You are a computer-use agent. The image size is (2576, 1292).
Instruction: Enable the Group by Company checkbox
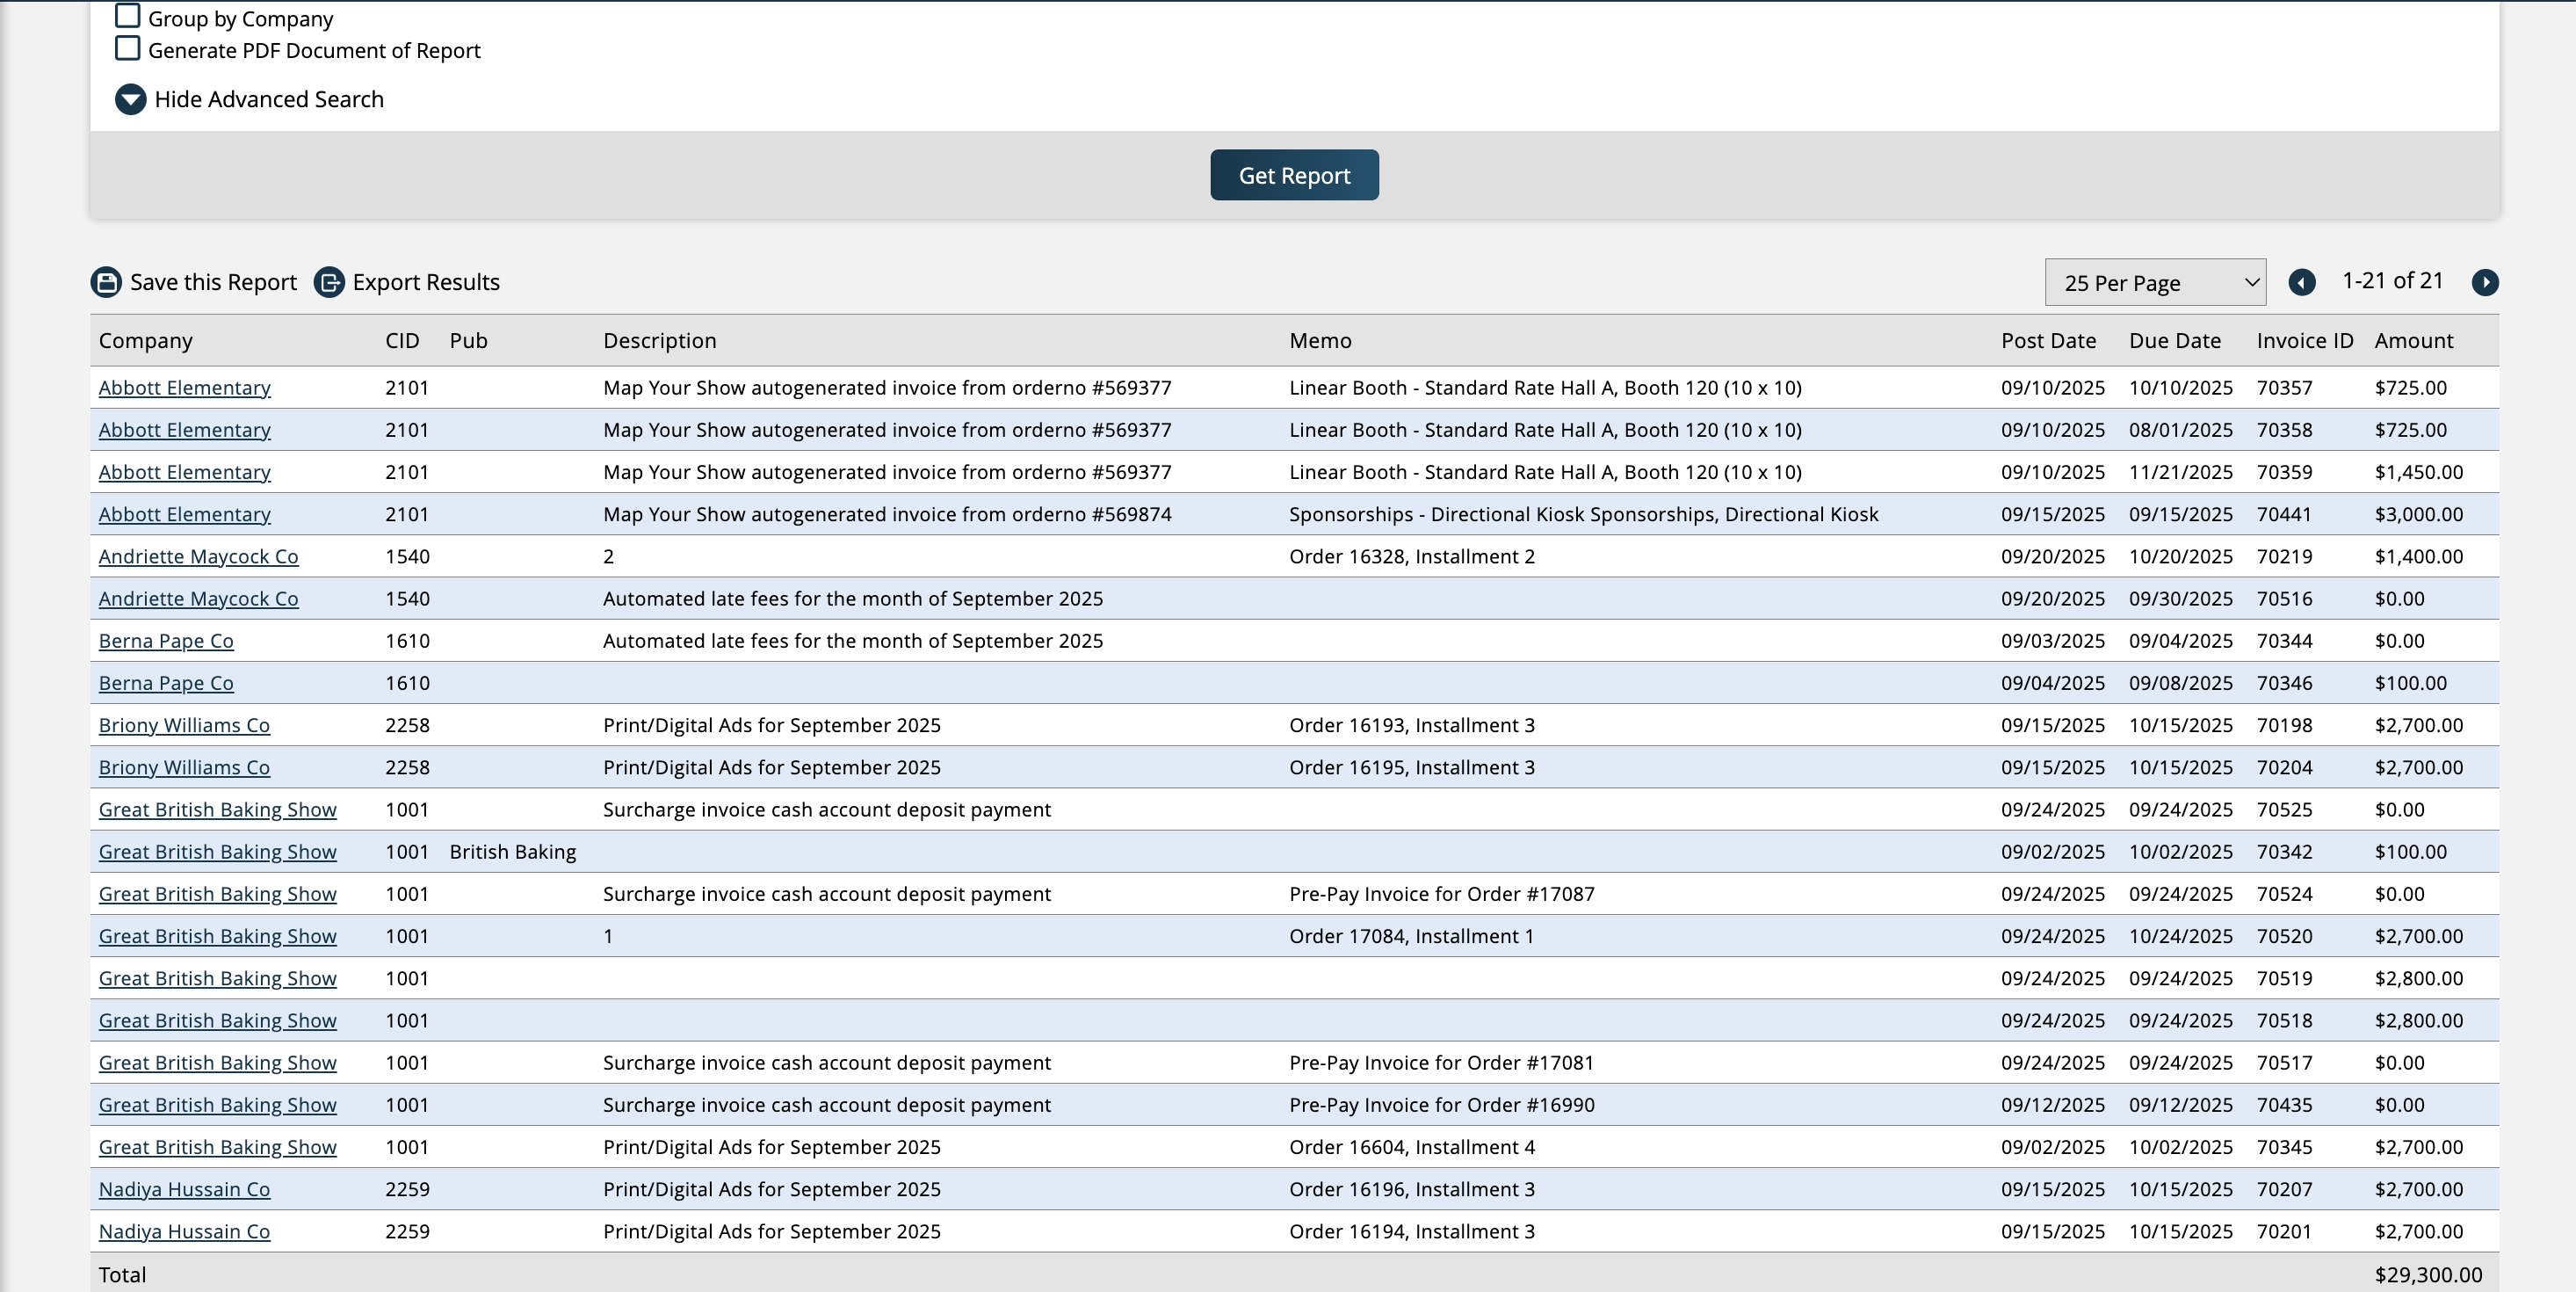tap(127, 16)
